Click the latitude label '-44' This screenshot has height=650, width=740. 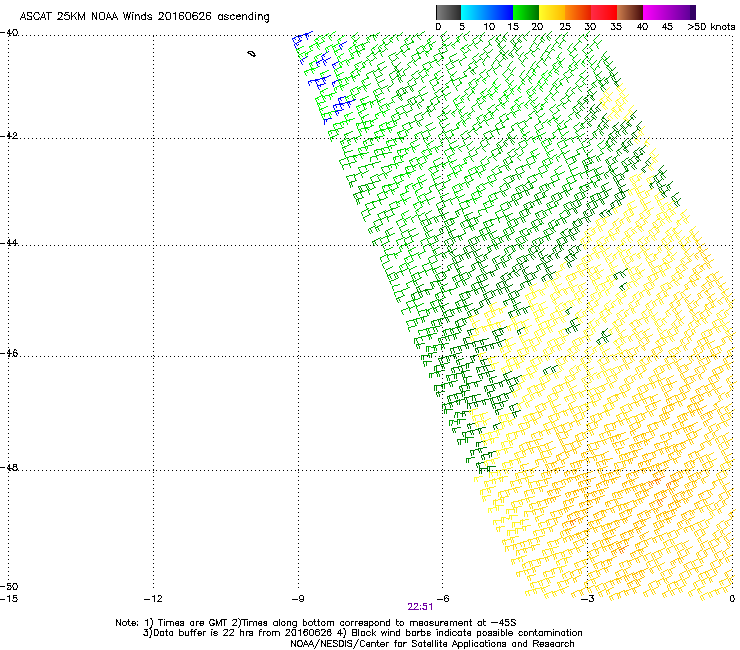tap(9, 243)
